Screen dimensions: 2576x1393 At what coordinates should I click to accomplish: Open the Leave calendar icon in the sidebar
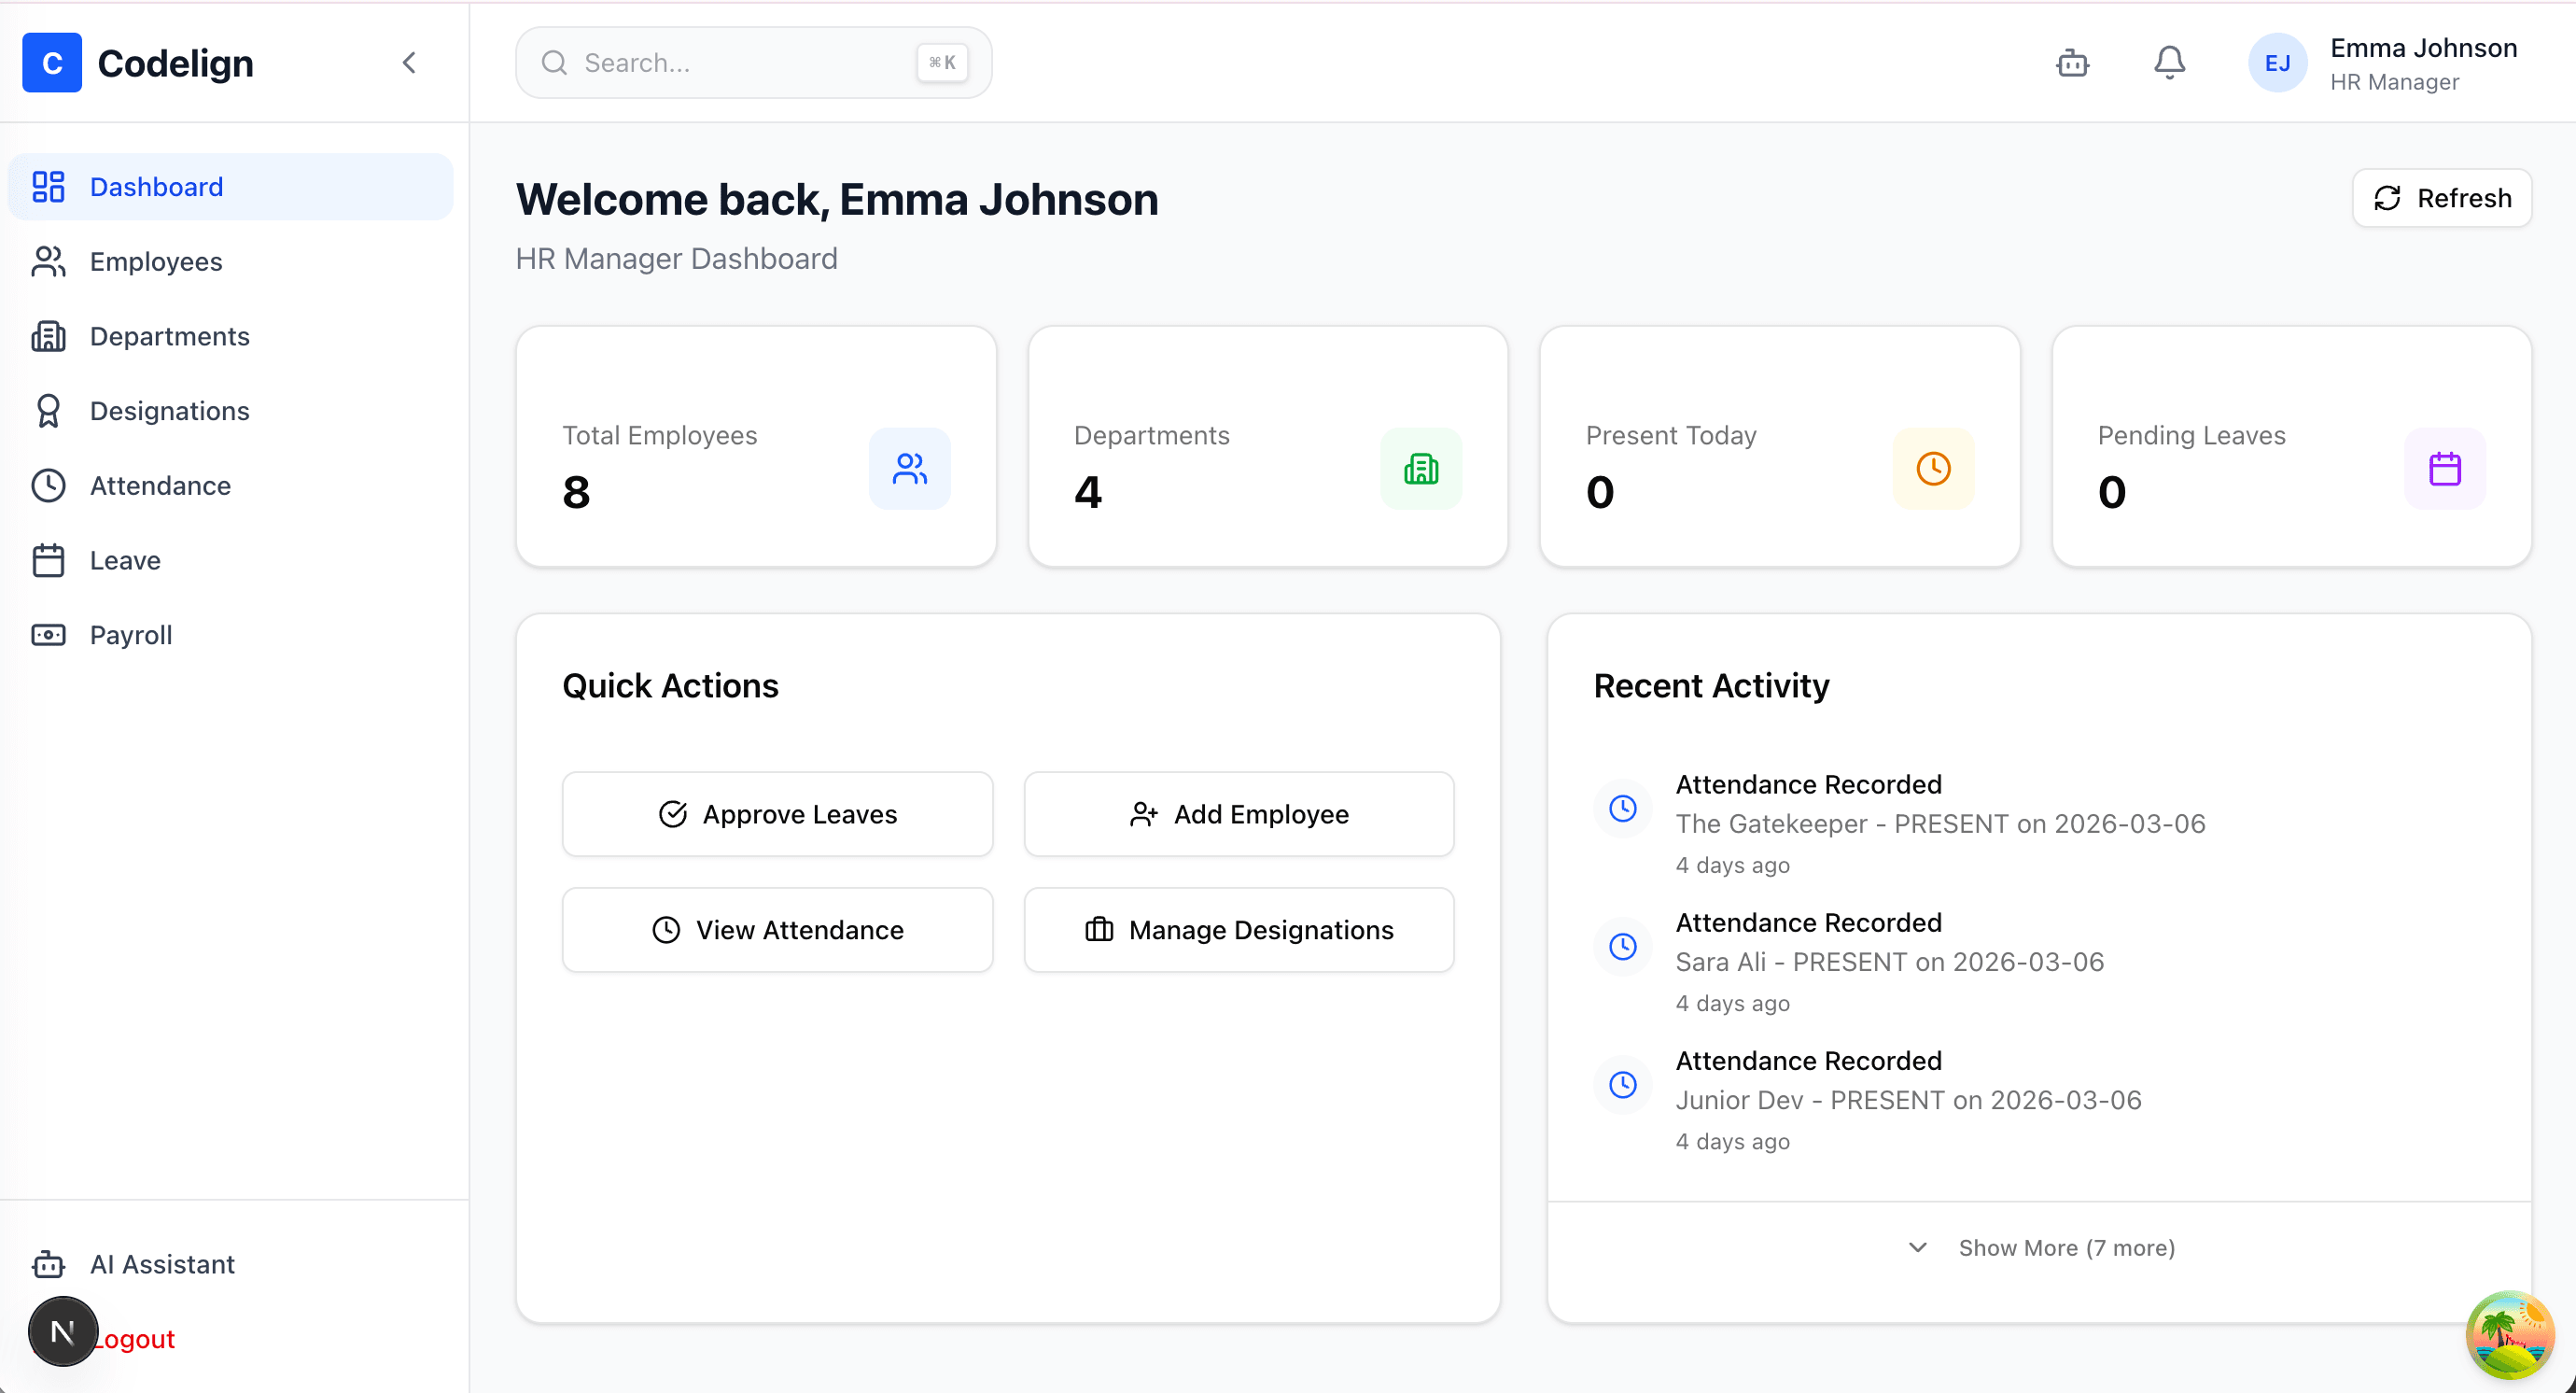[48, 560]
